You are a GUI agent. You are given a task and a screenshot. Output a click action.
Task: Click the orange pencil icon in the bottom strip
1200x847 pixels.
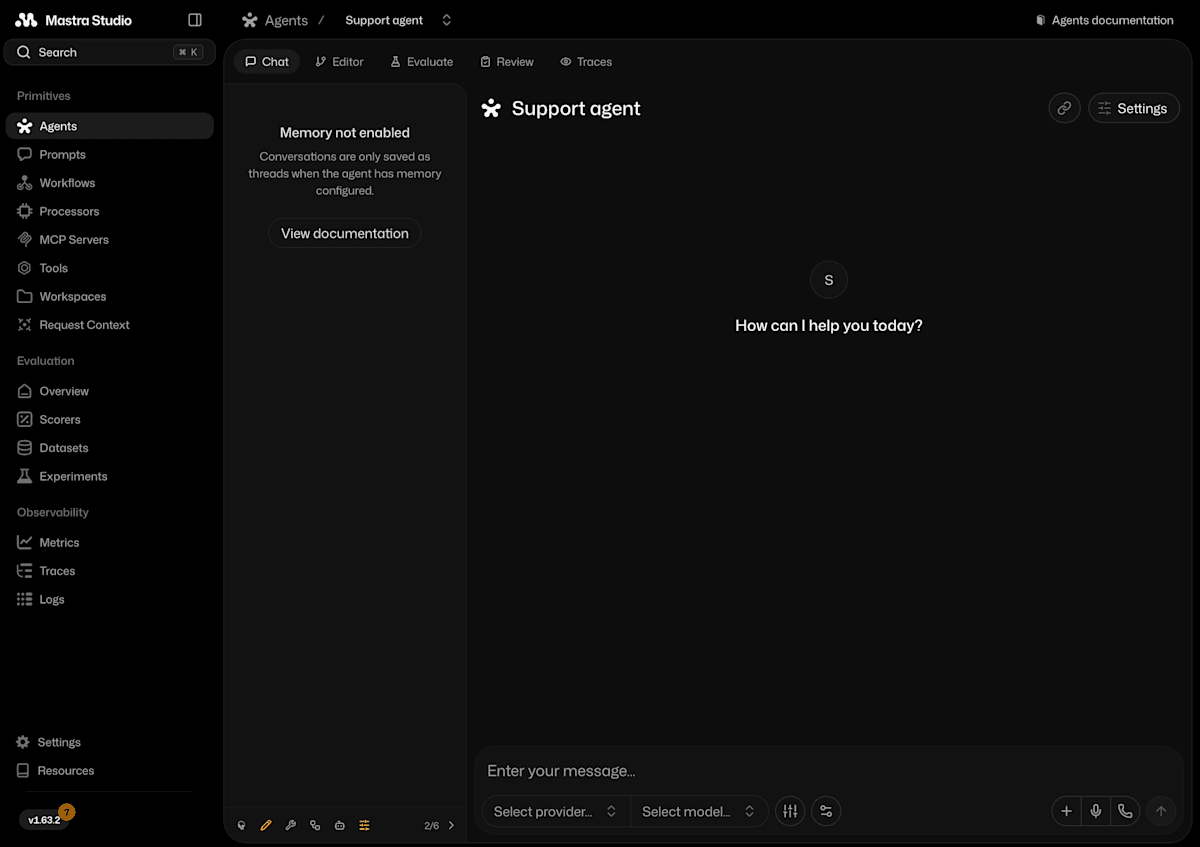coord(266,825)
